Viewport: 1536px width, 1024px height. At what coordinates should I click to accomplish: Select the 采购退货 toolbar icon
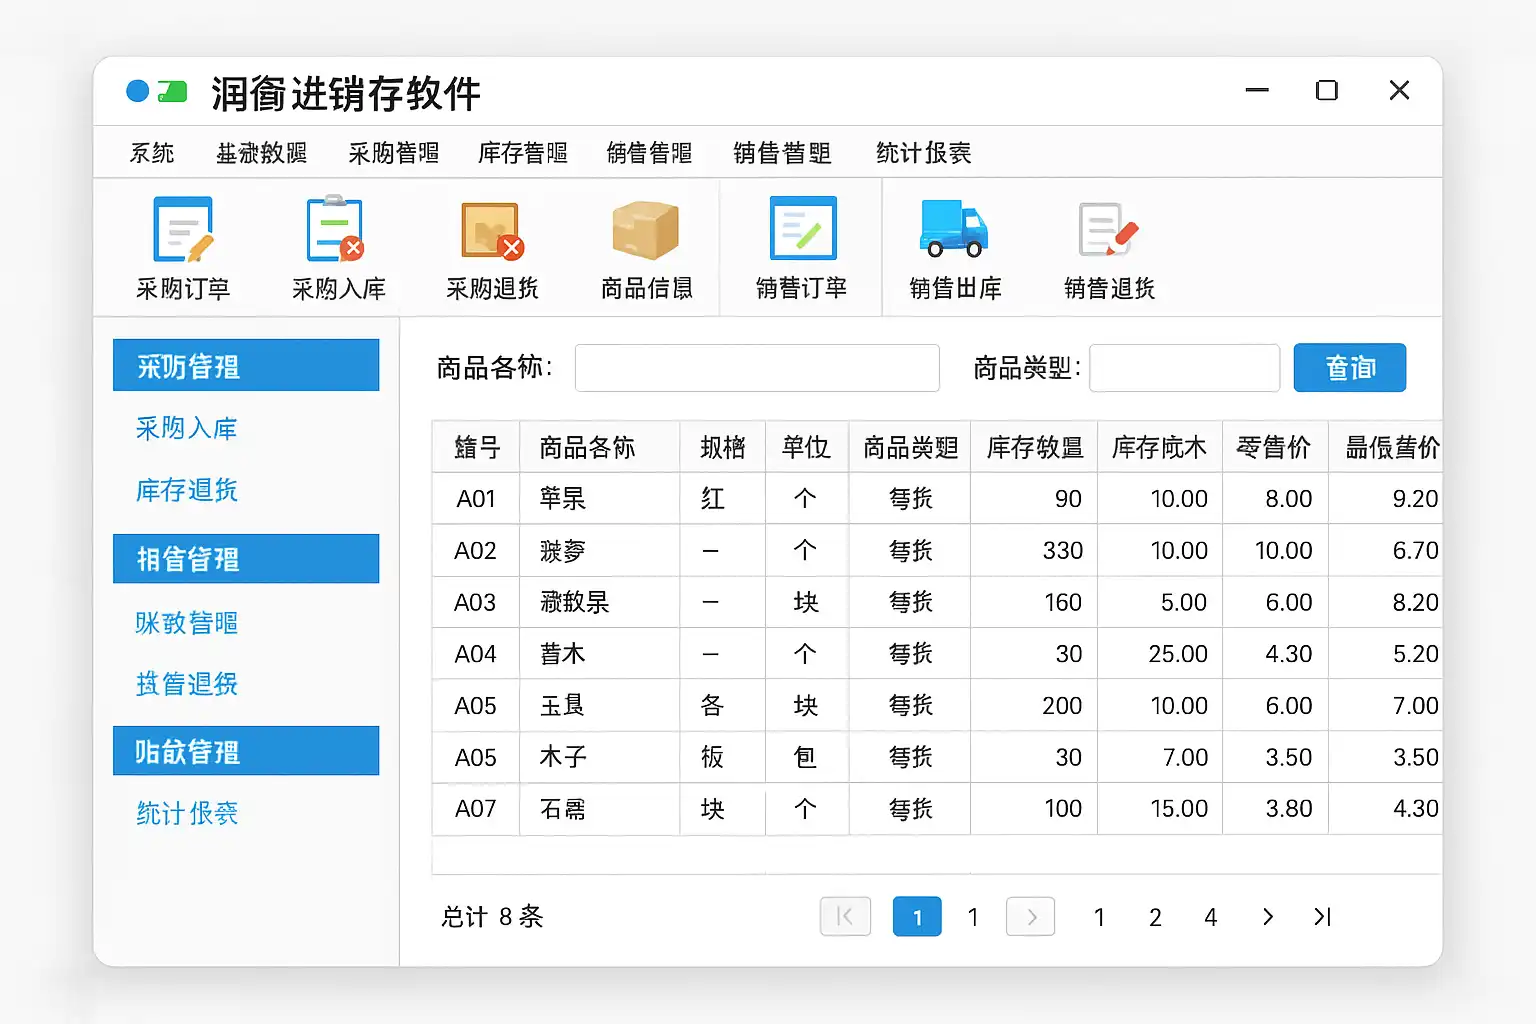click(491, 231)
